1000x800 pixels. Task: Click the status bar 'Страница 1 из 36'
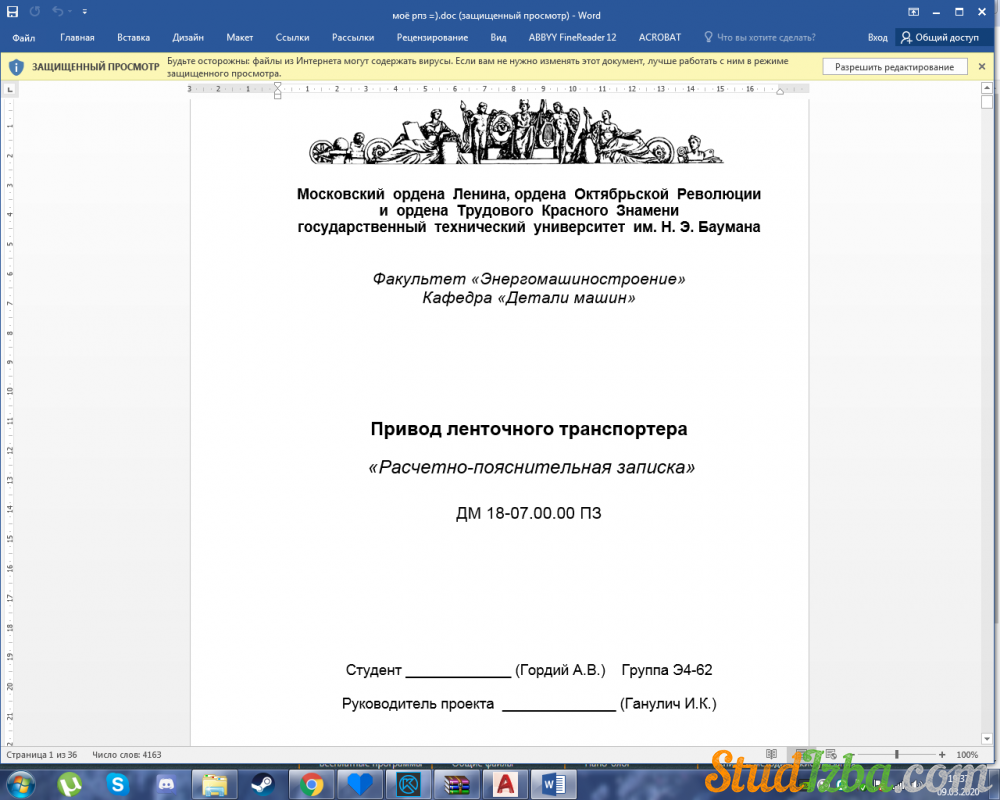click(x=41, y=755)
